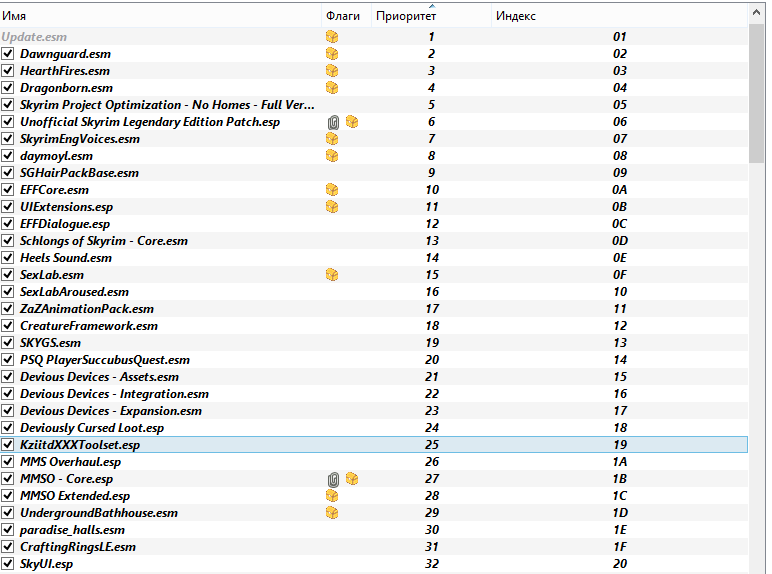Image resolution: width=772 pixels, height=574 pixels.
Task: Click the archive icon in Dragonborn.esm row
Action: tap(332, 88)
